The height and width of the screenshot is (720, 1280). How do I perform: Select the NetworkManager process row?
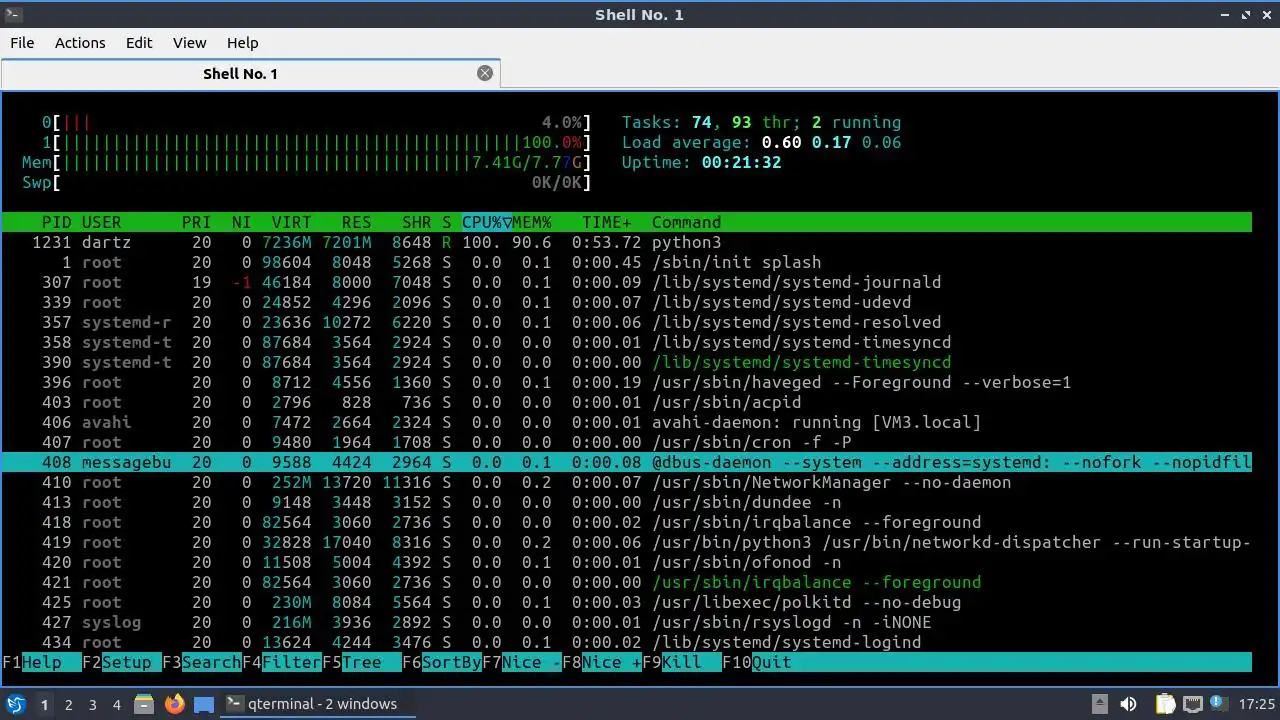(627, 482)
